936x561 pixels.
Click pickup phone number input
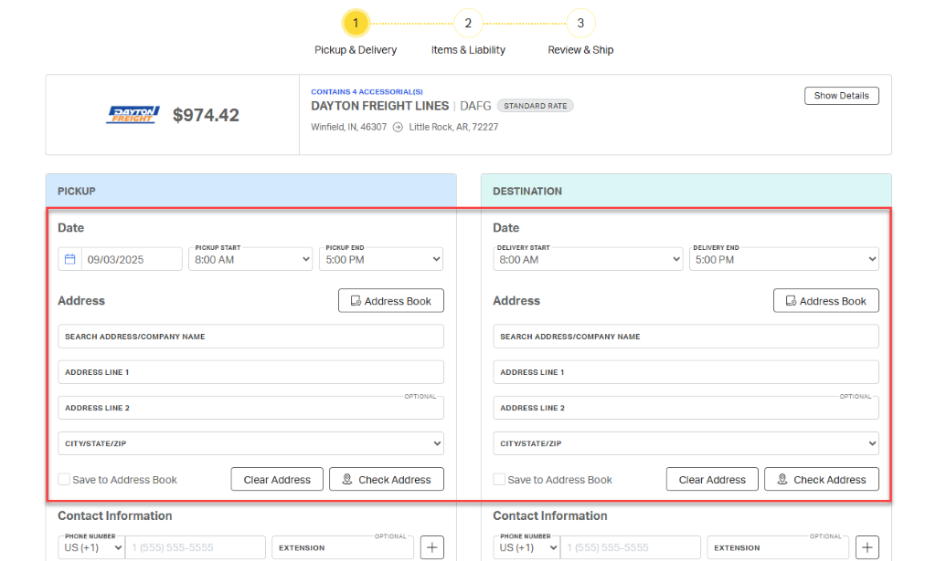[195, 547]
